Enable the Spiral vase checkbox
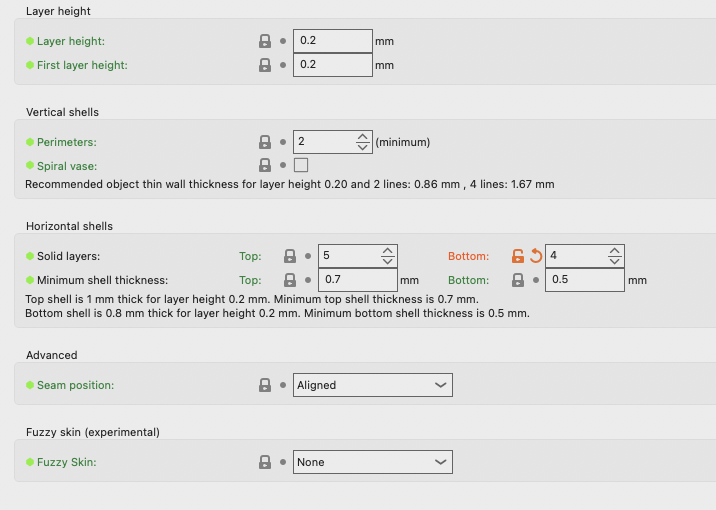The height and width of the screenshot is (510, 716). coord(301,165)
